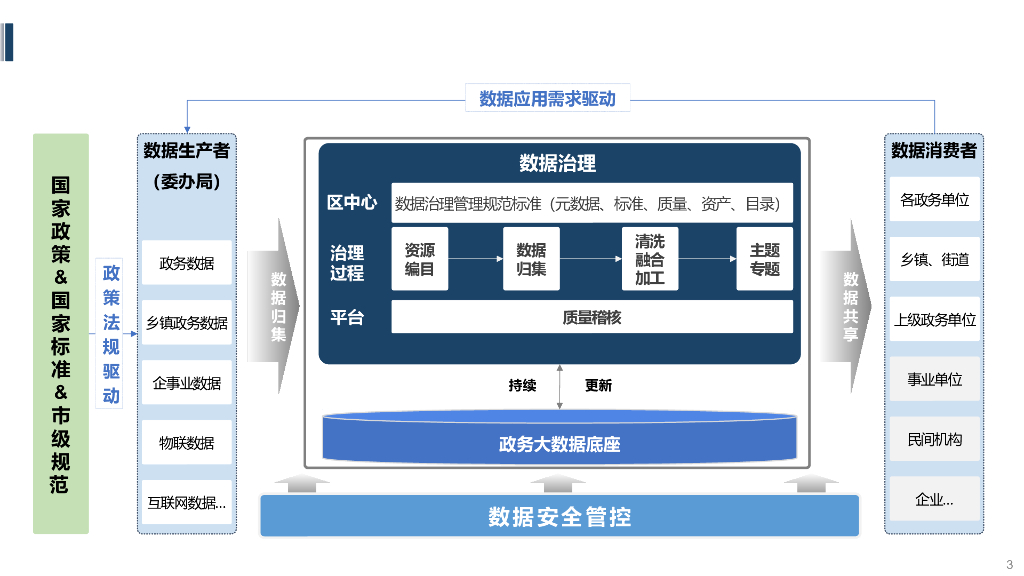1024x576 pixels.
Task: Select the 清洗融合加工 step box
Action: click(x=650, y=259)
